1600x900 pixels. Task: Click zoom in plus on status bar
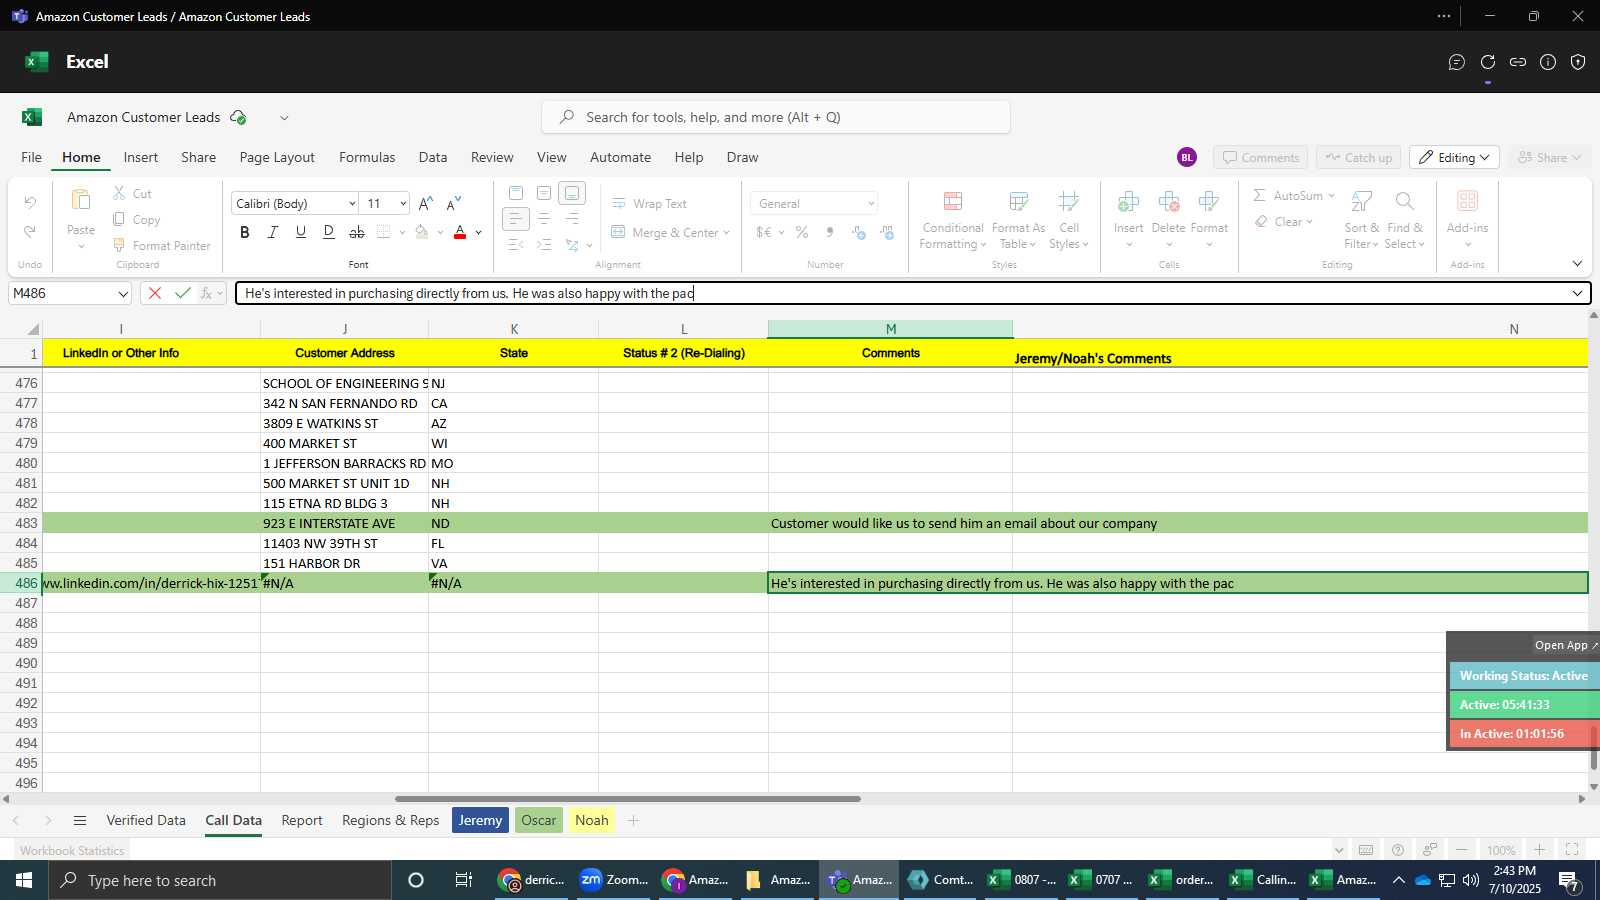[x=1540, y=850]
